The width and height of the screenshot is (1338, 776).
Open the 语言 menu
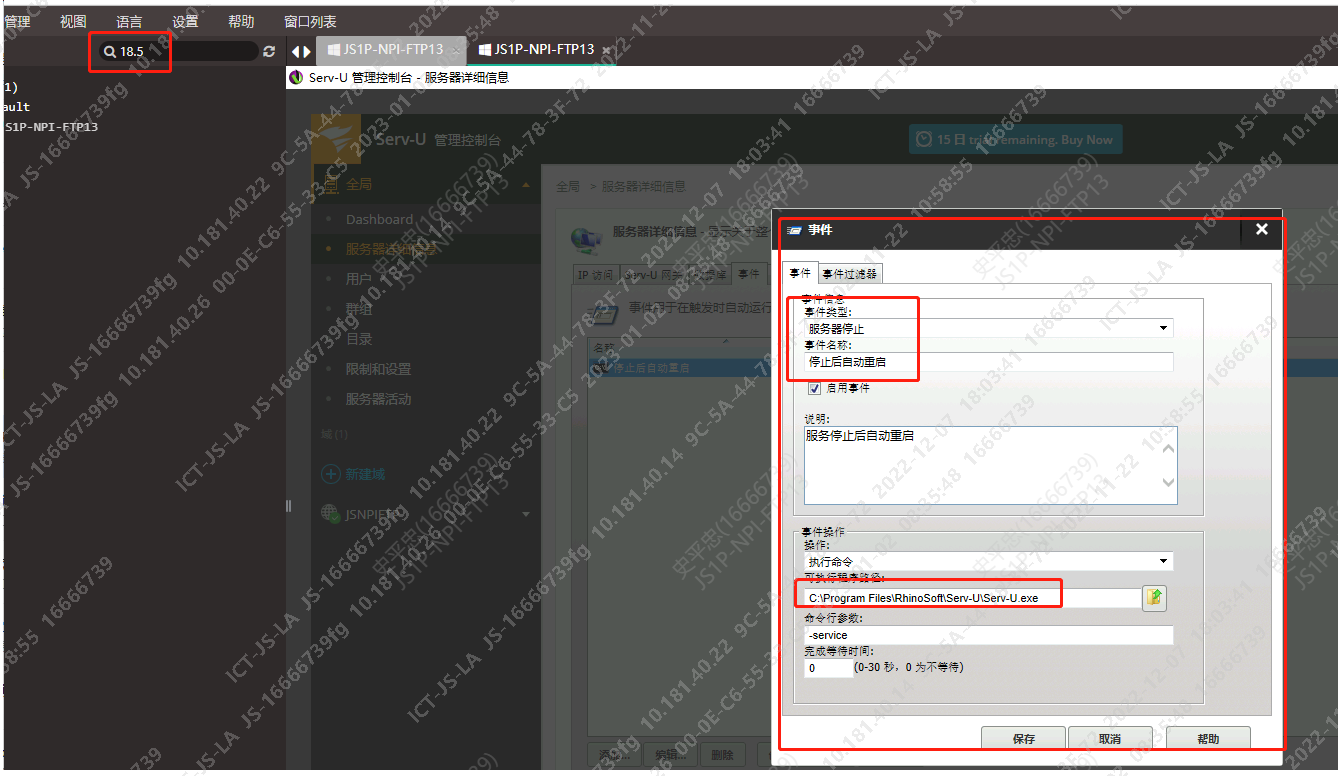click(129, 21)
